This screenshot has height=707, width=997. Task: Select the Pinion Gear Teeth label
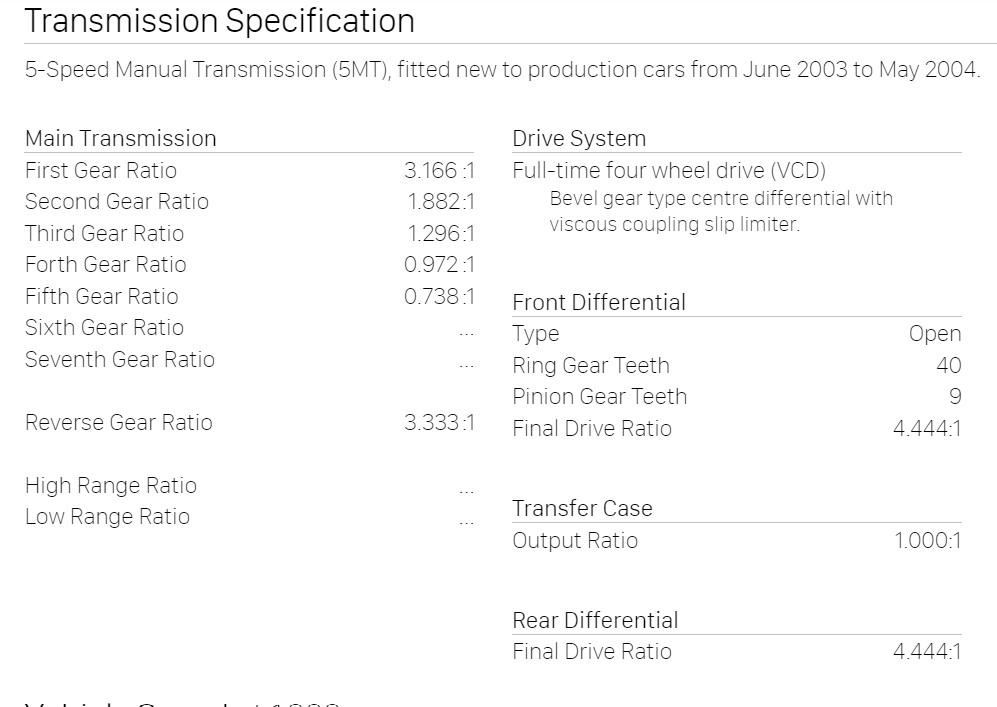click(x=599, y=396)
